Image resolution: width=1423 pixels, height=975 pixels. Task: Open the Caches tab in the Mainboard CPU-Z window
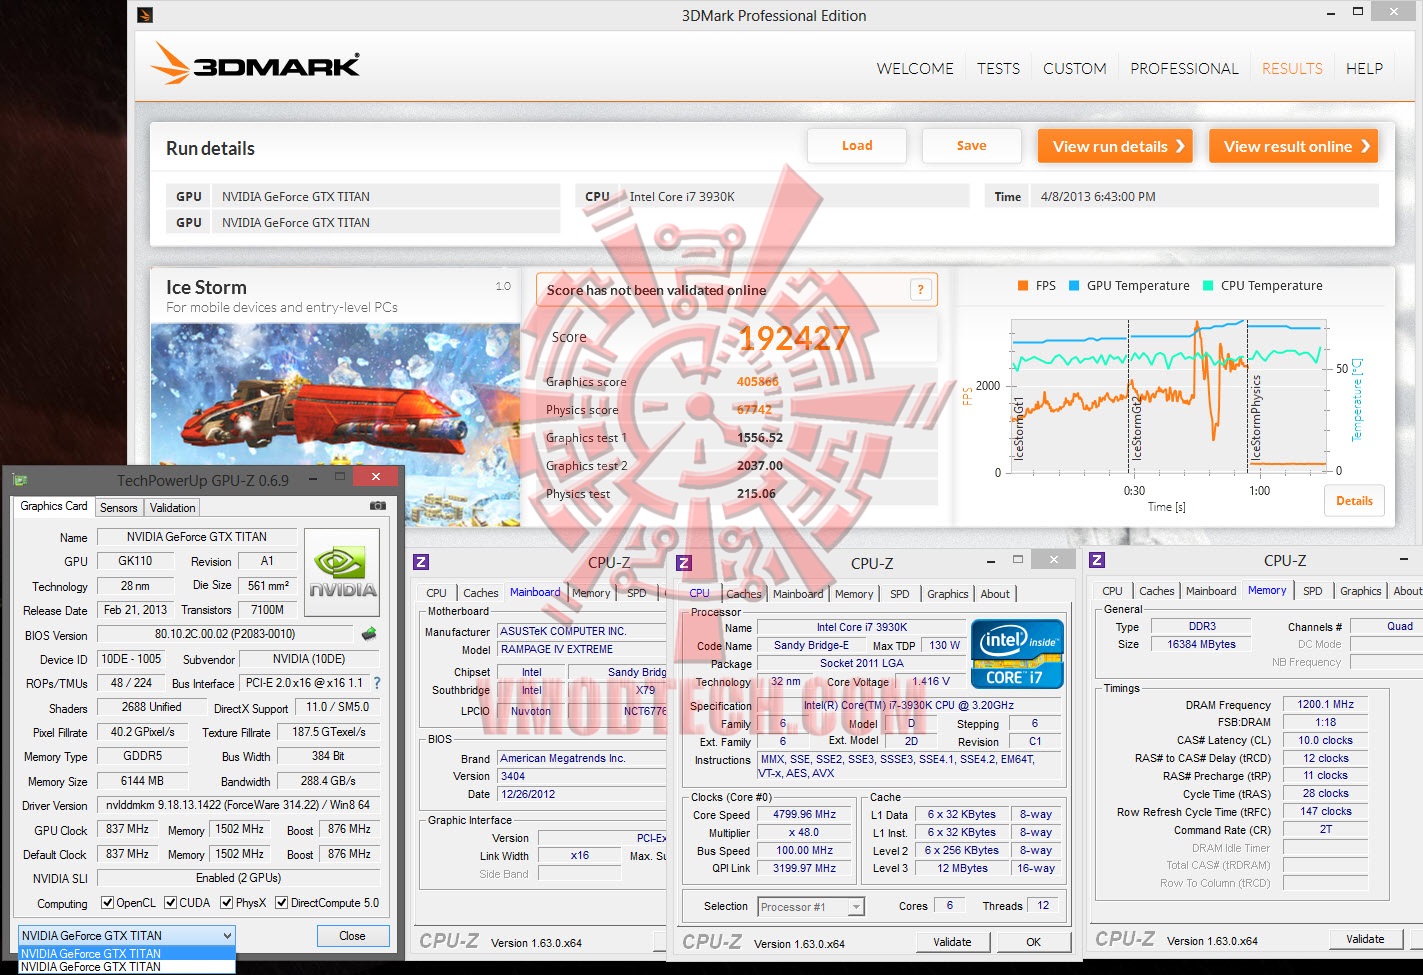[x=481, y=593]
